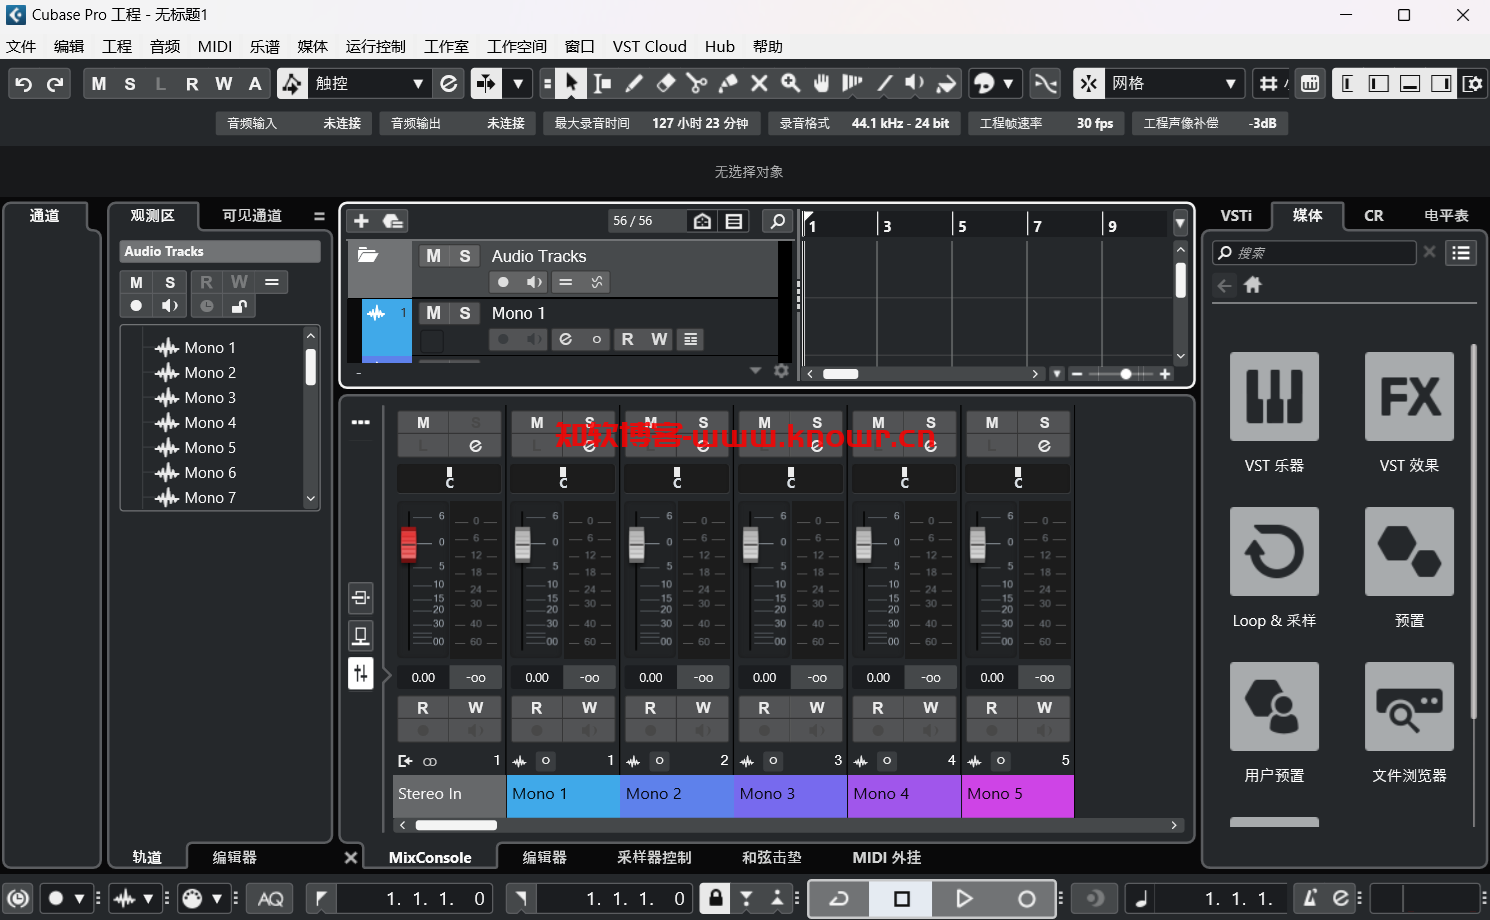Select the Erase tool

tap(665, 84)
